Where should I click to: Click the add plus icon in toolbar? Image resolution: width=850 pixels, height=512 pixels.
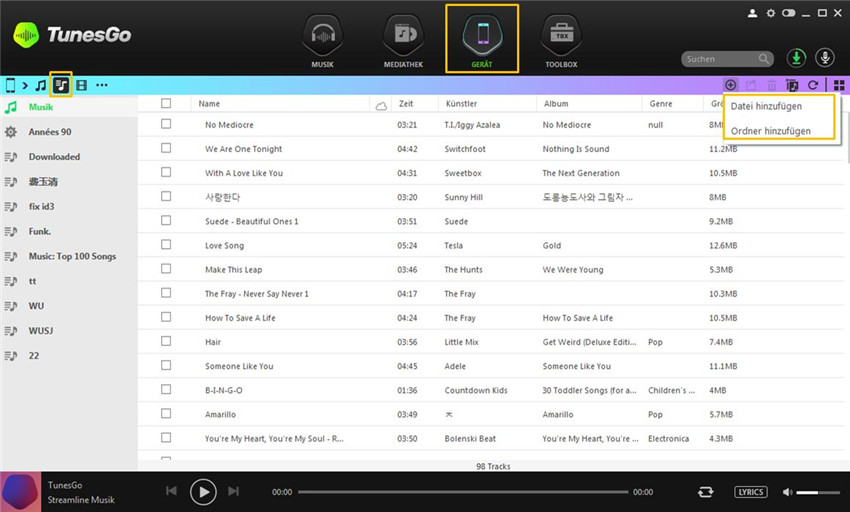pyautogui.click(x=731, y=85)
